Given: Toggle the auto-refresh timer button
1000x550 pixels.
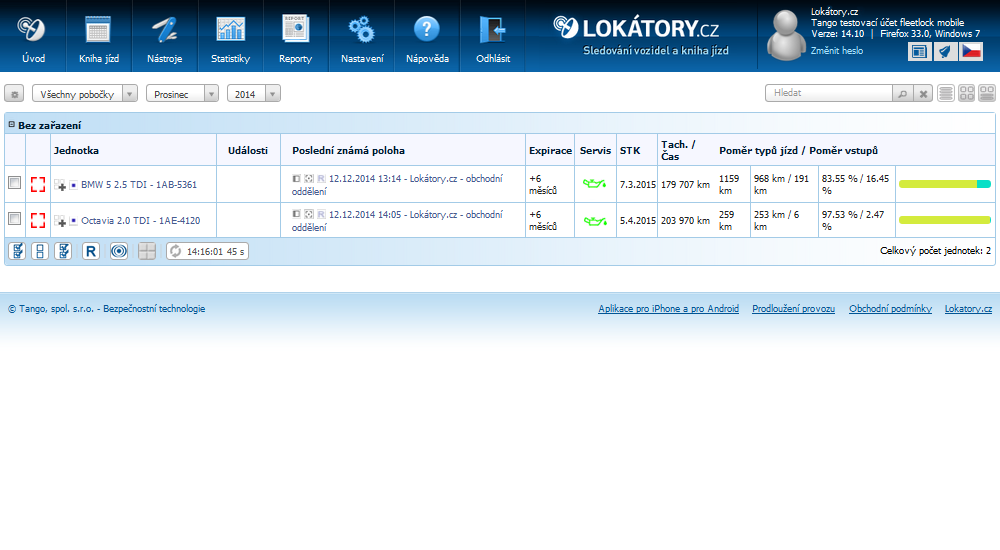Looking at the screenshot, I should pyautogui.click(x=207, y=251).
